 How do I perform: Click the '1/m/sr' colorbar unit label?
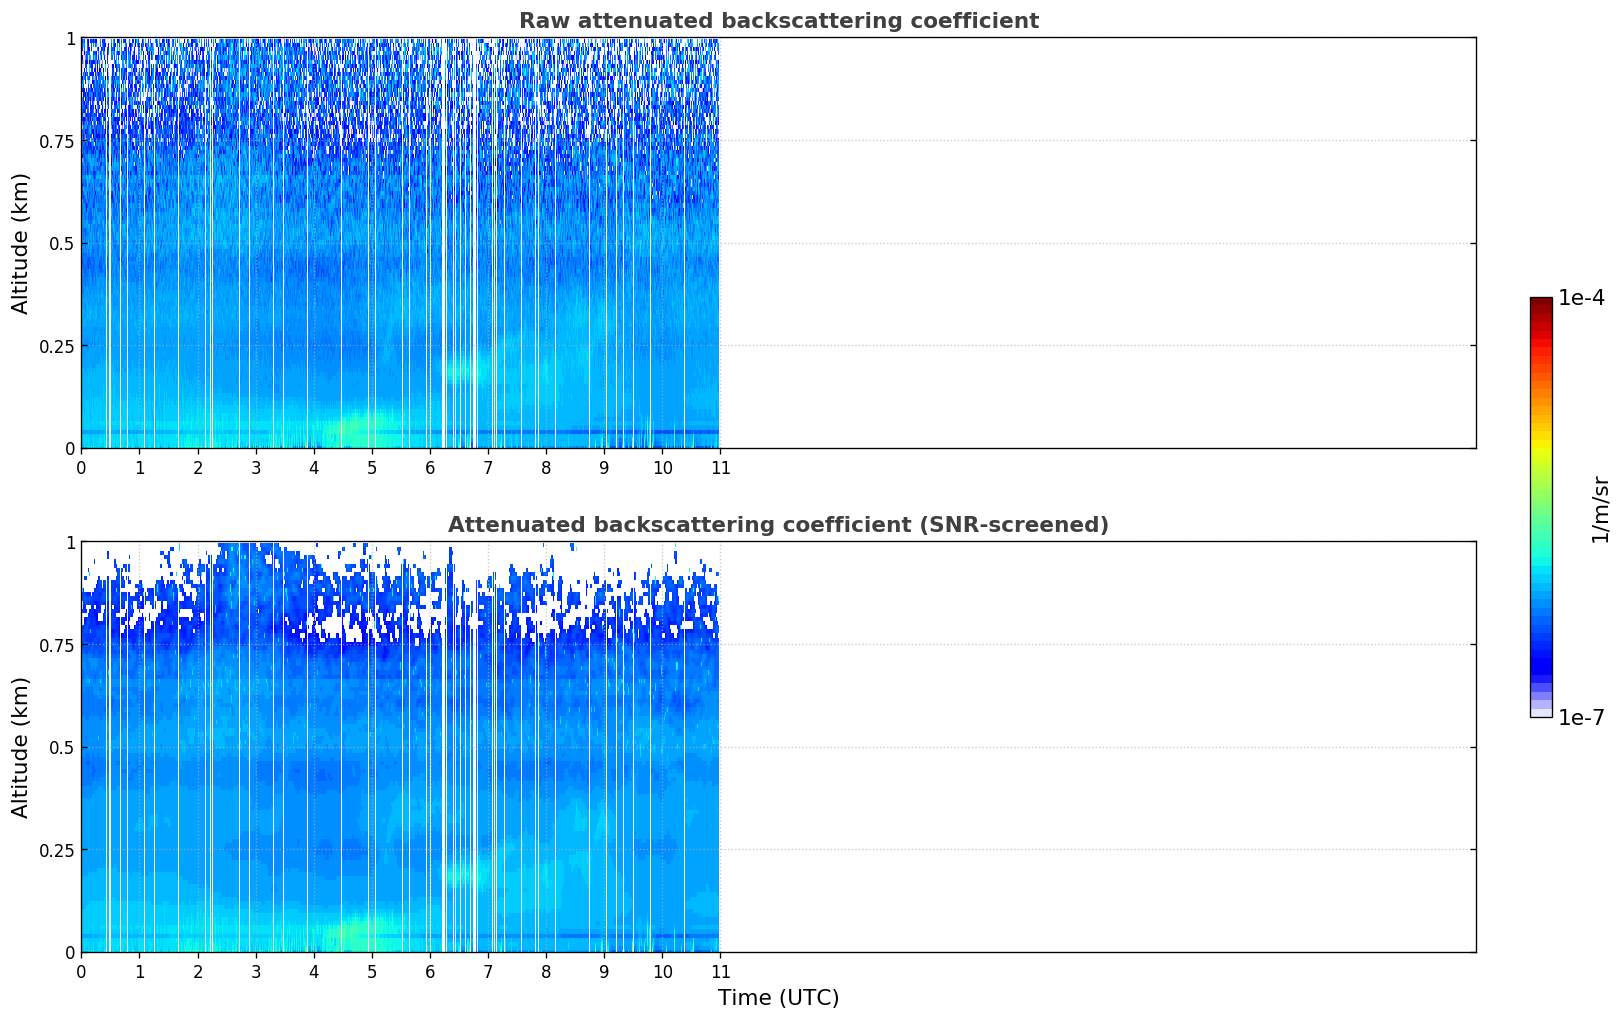1600,509
